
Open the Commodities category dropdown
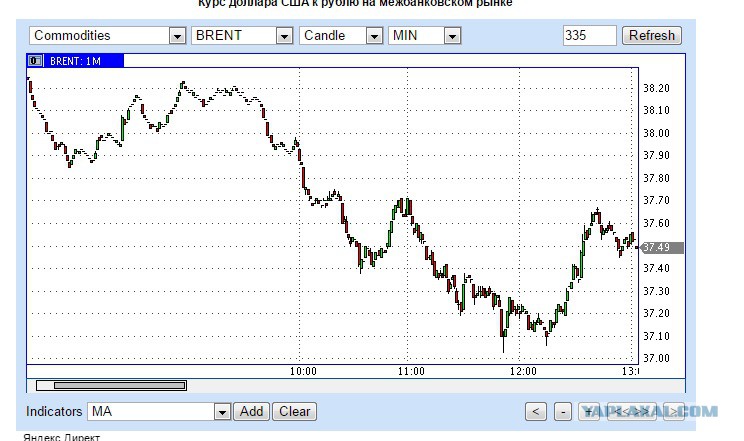pyautogui.click(x=107, y=36)
